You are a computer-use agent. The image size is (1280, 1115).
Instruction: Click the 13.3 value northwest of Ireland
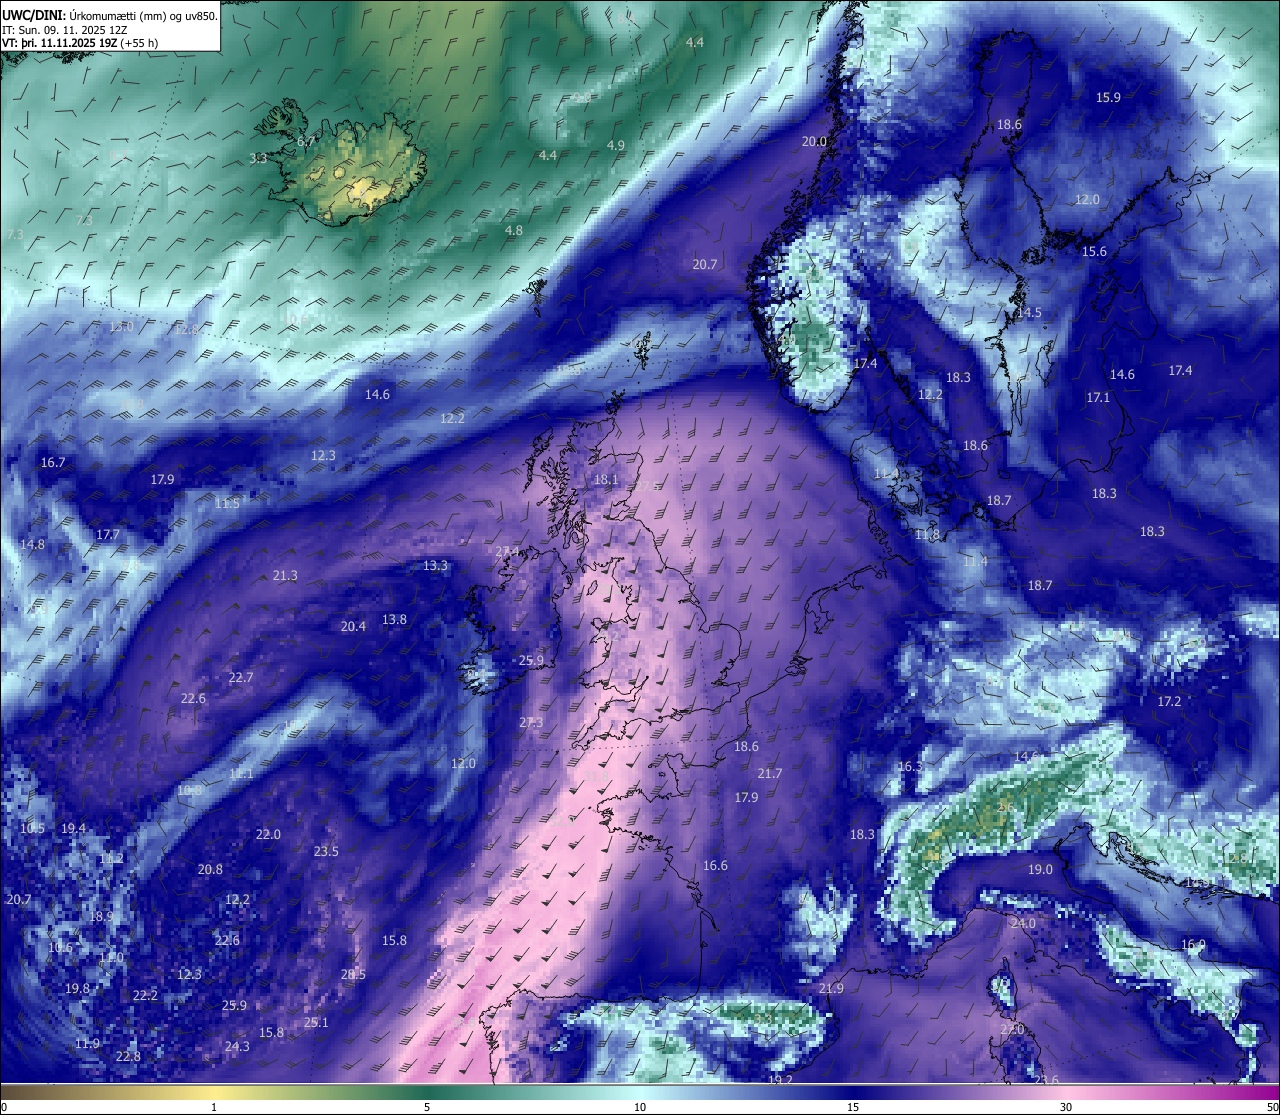click(435, 565)
